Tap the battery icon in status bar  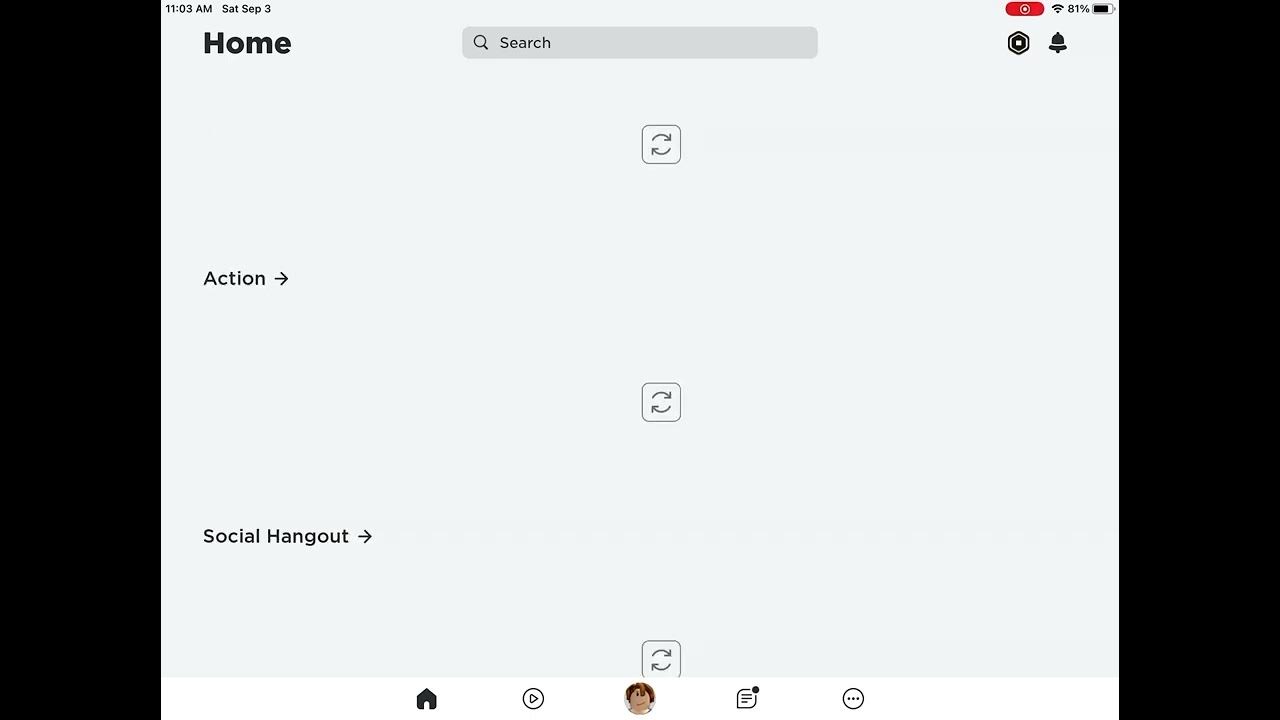pos(1102,9)
